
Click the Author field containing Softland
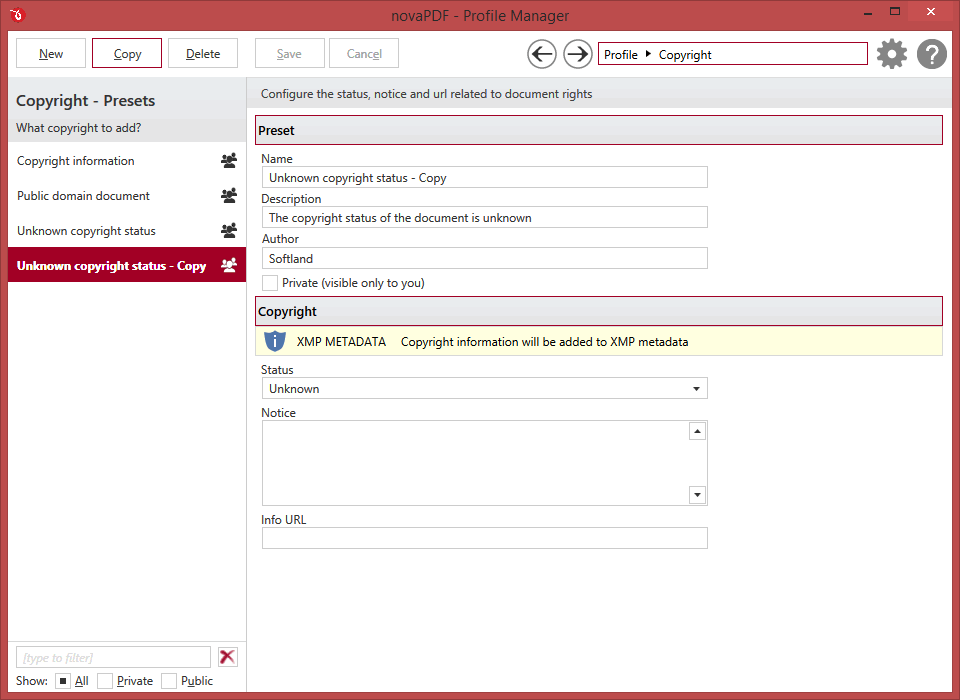coord(484,258)
